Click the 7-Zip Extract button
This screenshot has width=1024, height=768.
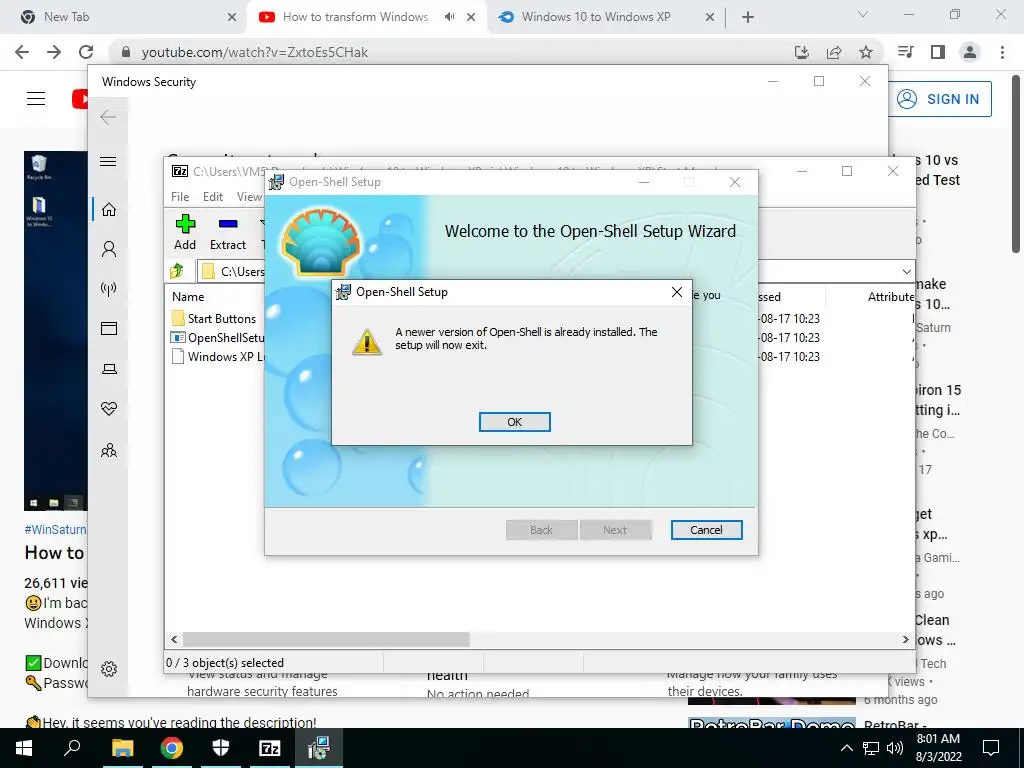(228, 232)
